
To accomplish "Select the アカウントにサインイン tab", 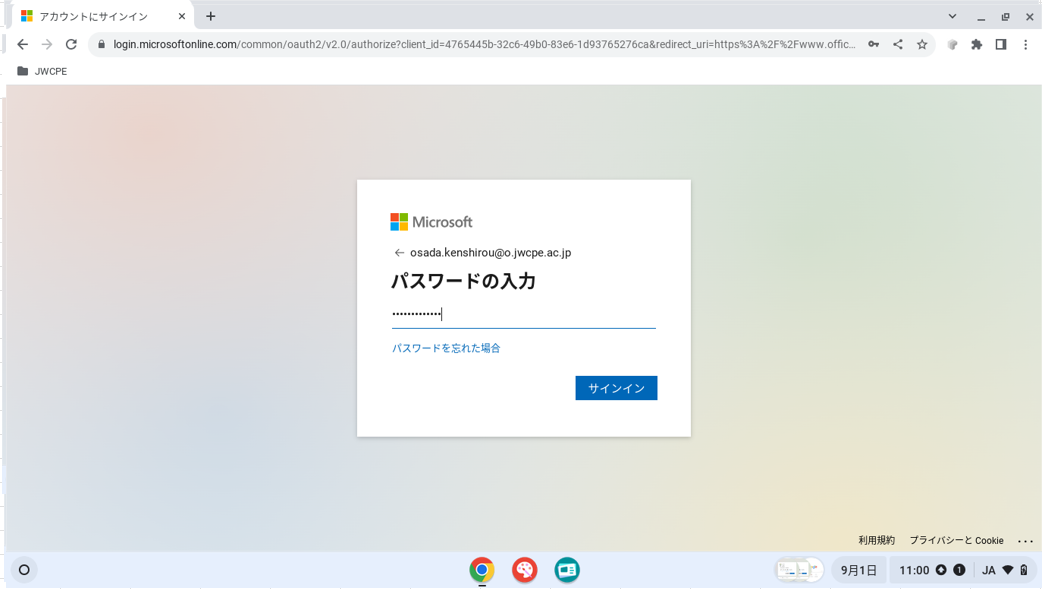I will (103, 16).
